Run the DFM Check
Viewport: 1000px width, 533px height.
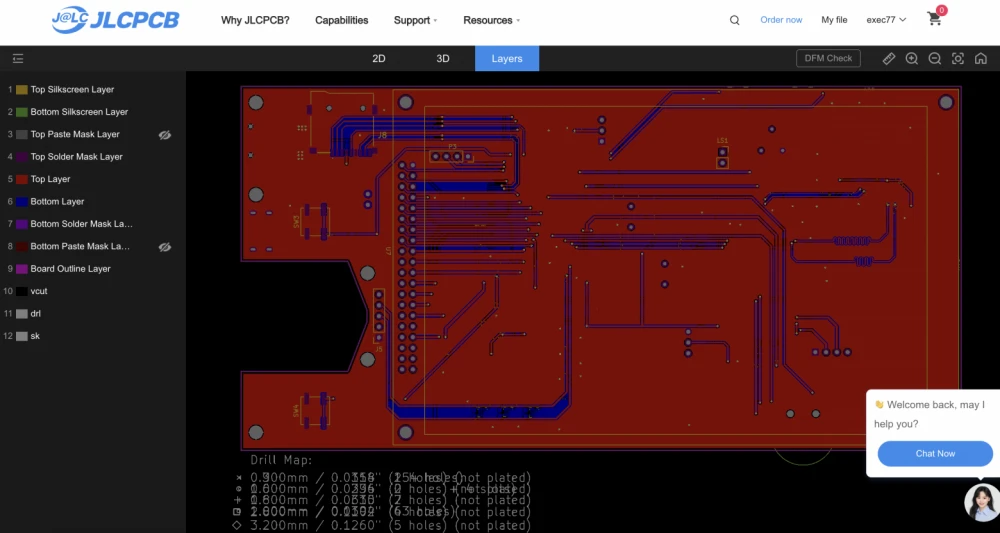[x=828, y=59]
